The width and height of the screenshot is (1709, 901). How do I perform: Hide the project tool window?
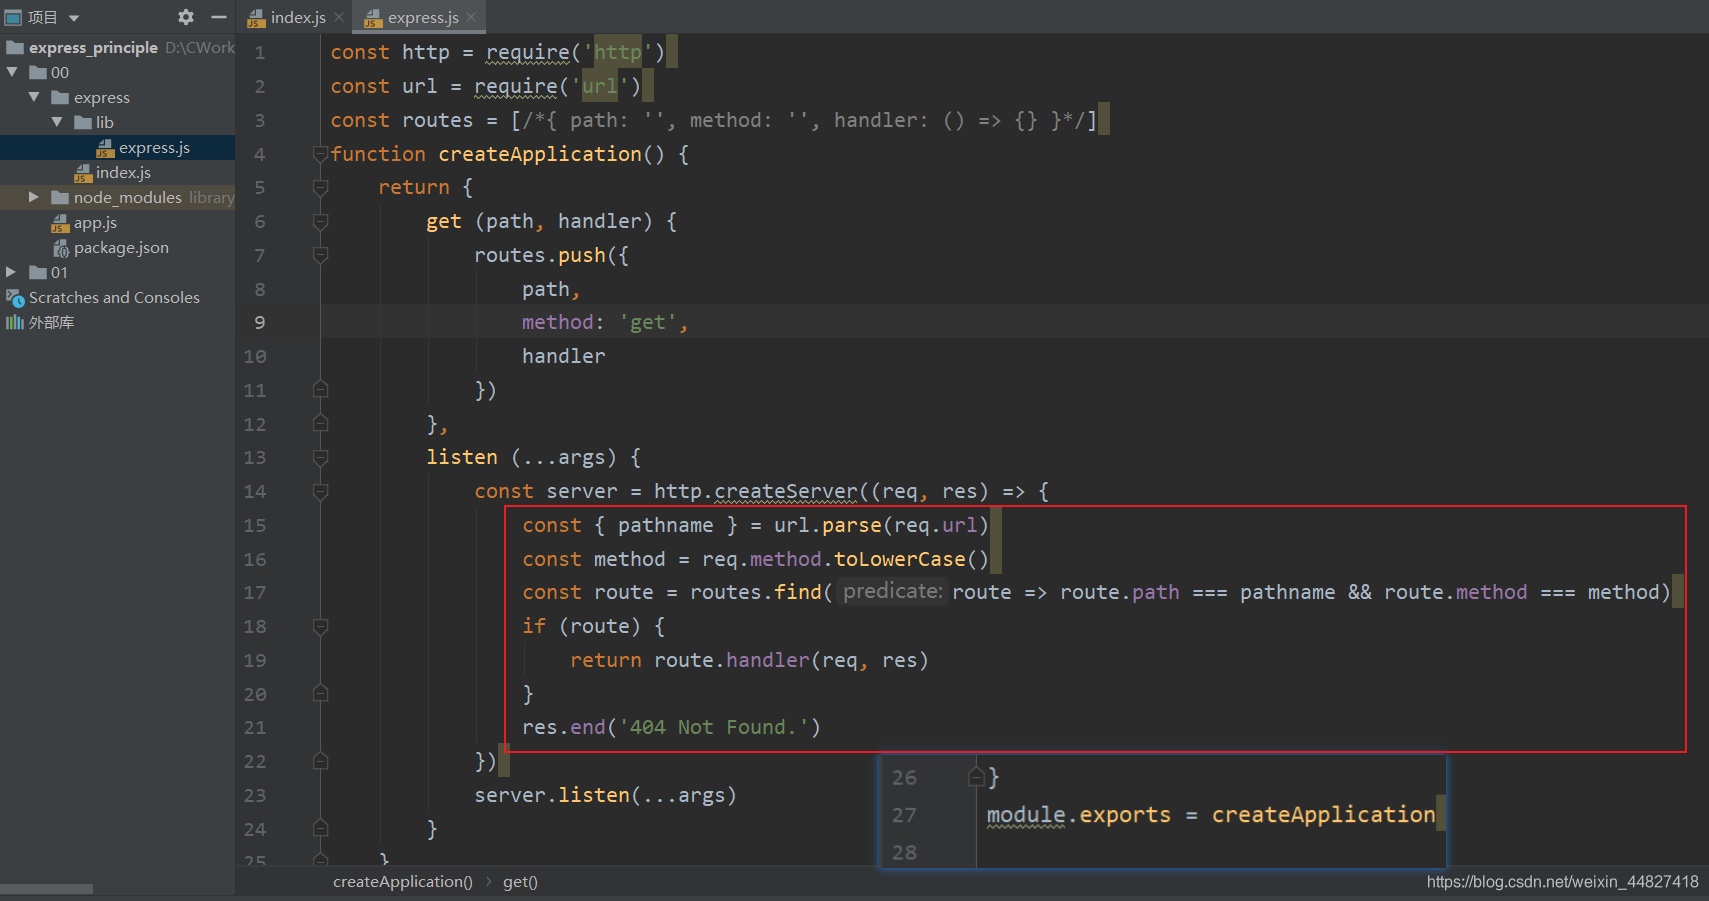[219, 17]
